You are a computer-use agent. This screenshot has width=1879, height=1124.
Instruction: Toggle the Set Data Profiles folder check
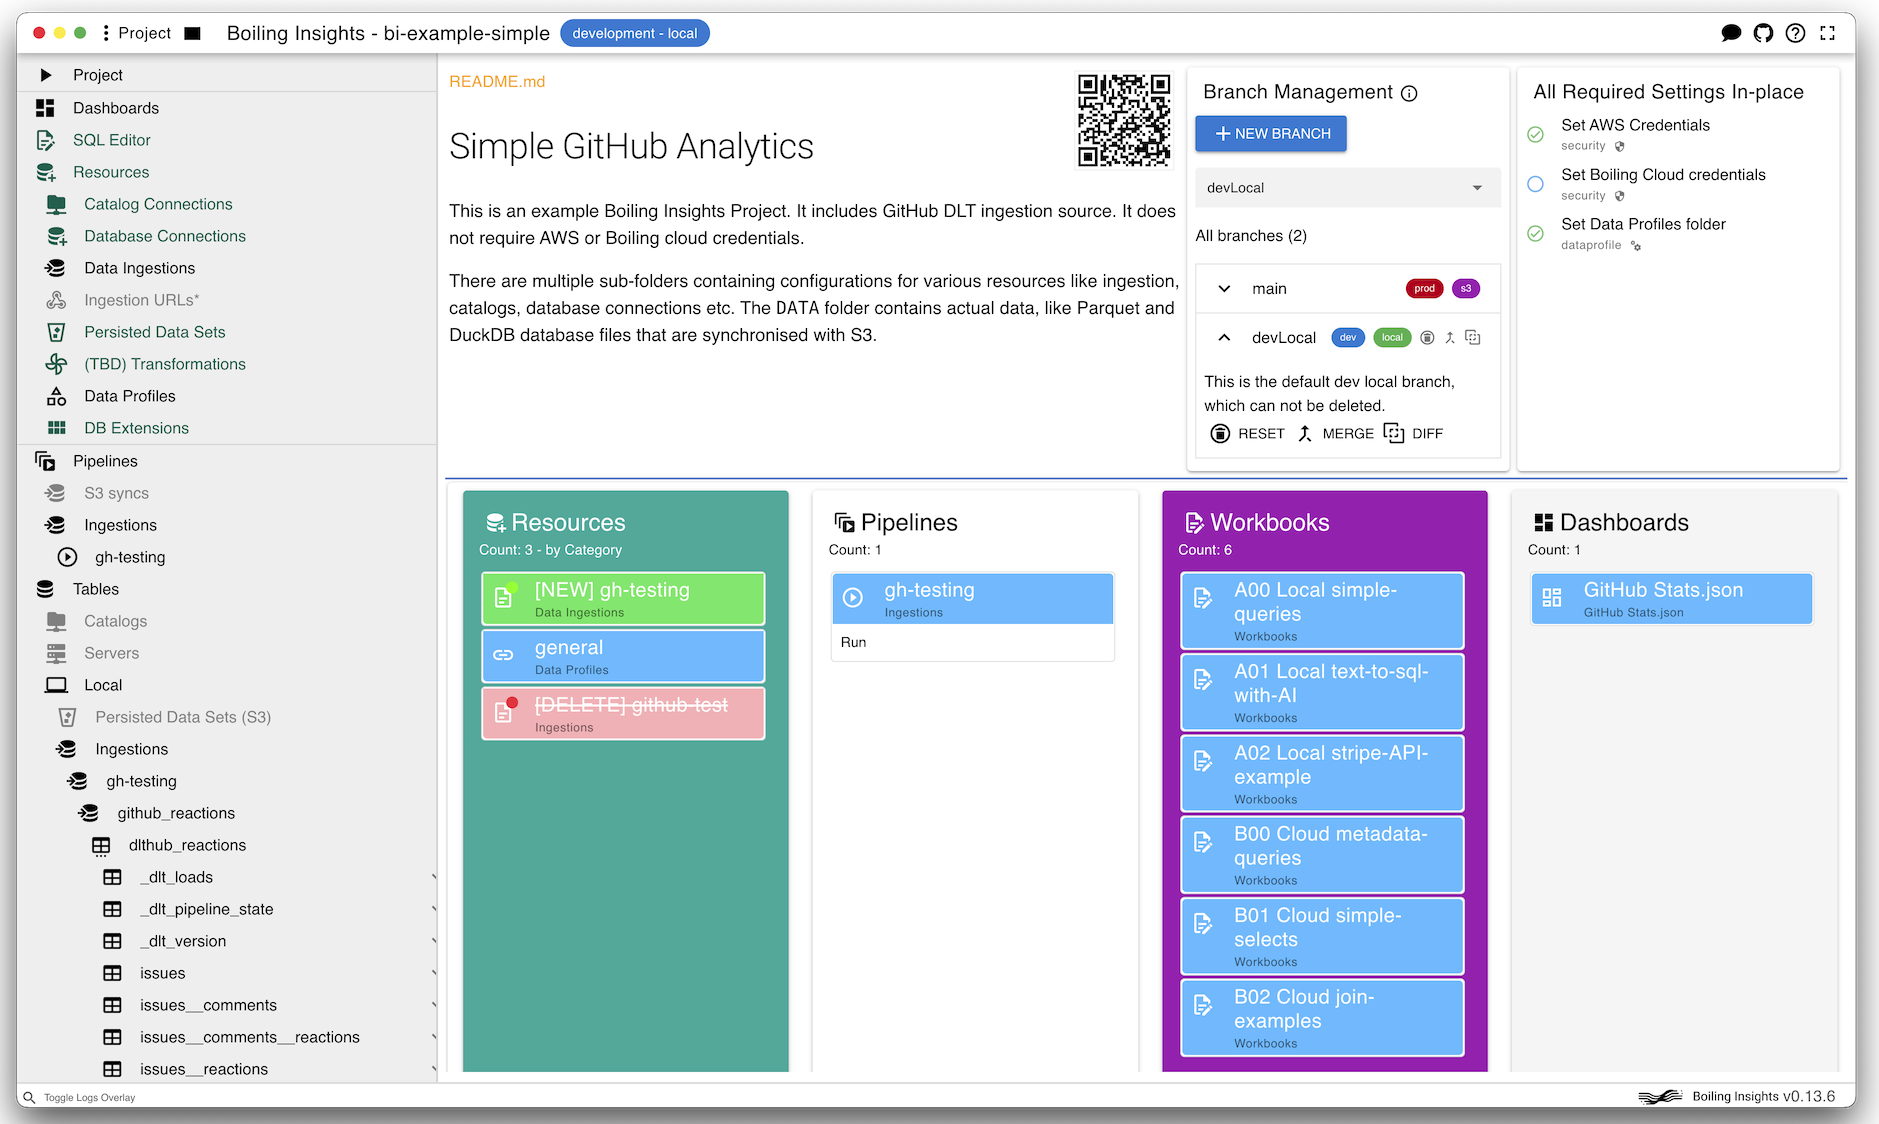[1535, 233]
